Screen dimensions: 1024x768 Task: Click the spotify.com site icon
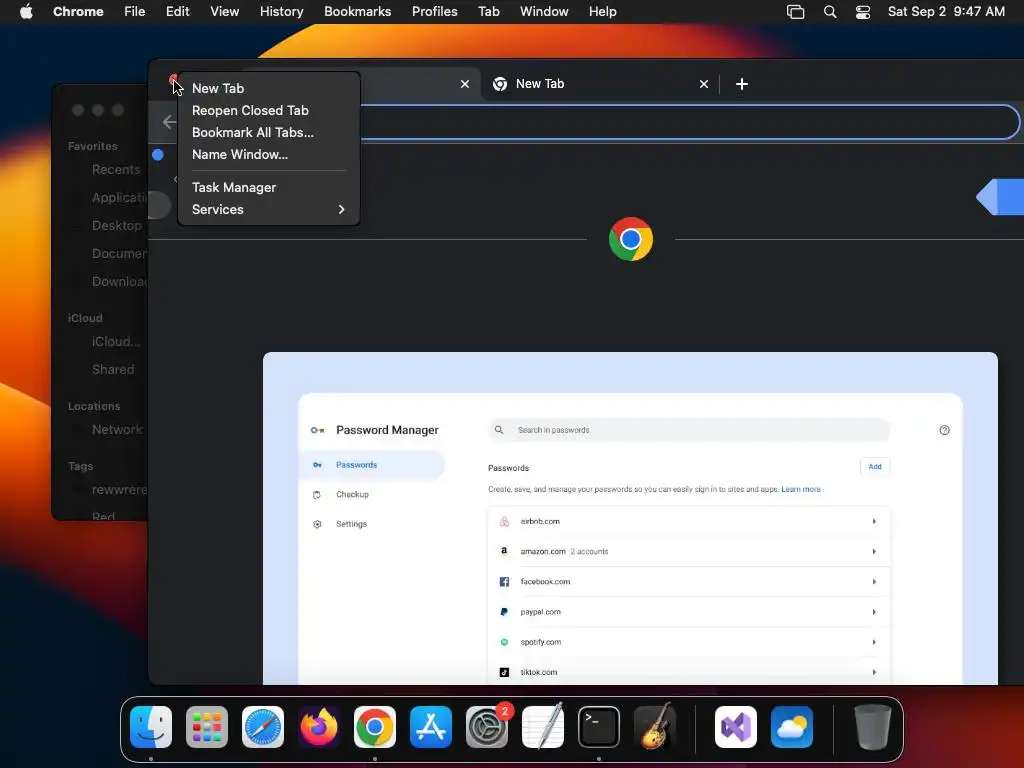[504, 642]
